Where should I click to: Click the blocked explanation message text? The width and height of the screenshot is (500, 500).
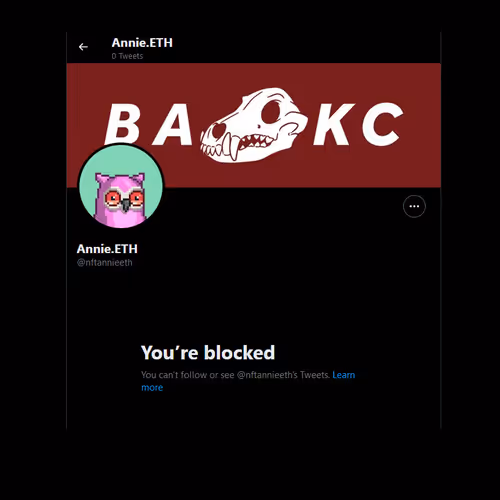[236, 375]
